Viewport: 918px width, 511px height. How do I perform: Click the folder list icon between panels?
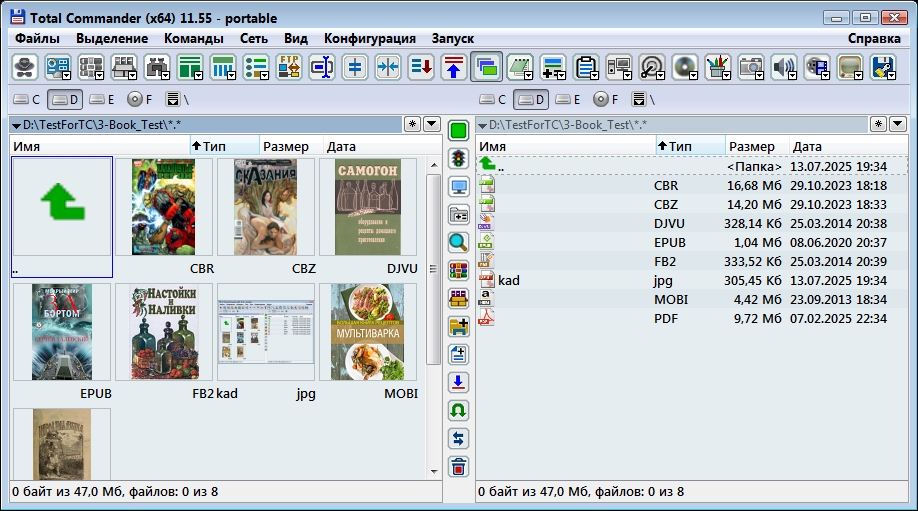pos(458,215)
